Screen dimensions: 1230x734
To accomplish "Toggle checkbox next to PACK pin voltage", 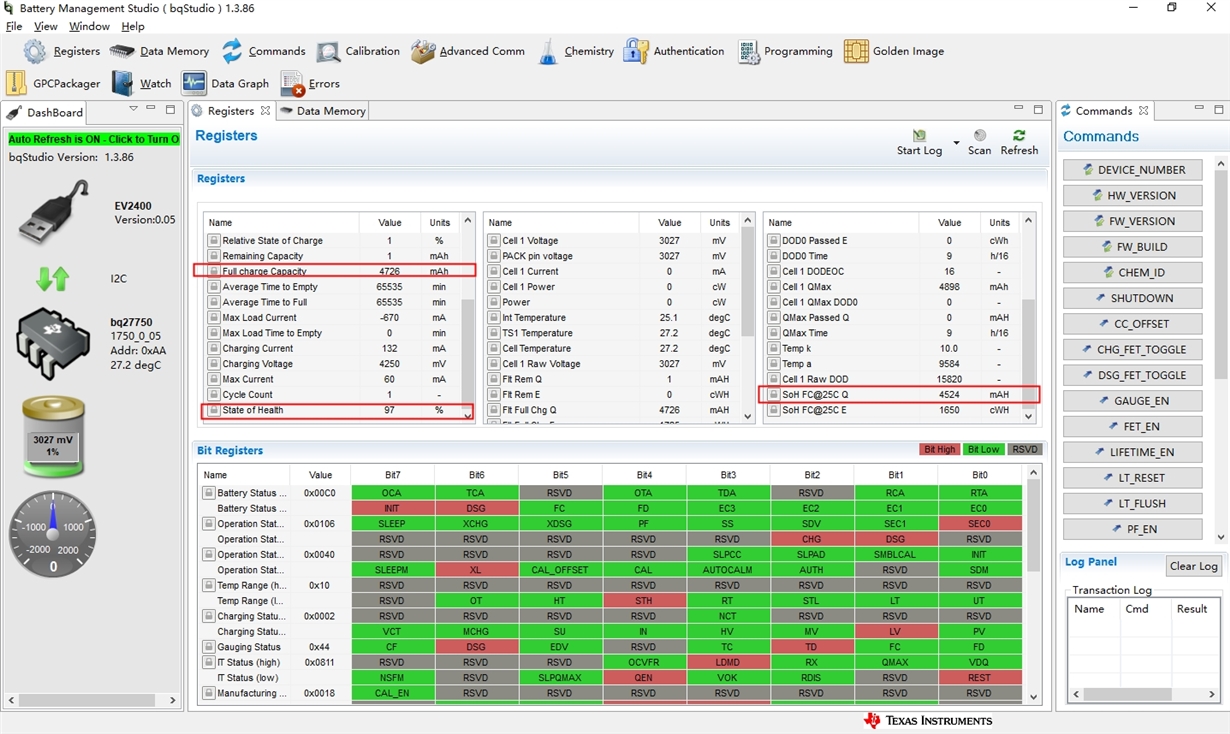I will tap(493, 256).
